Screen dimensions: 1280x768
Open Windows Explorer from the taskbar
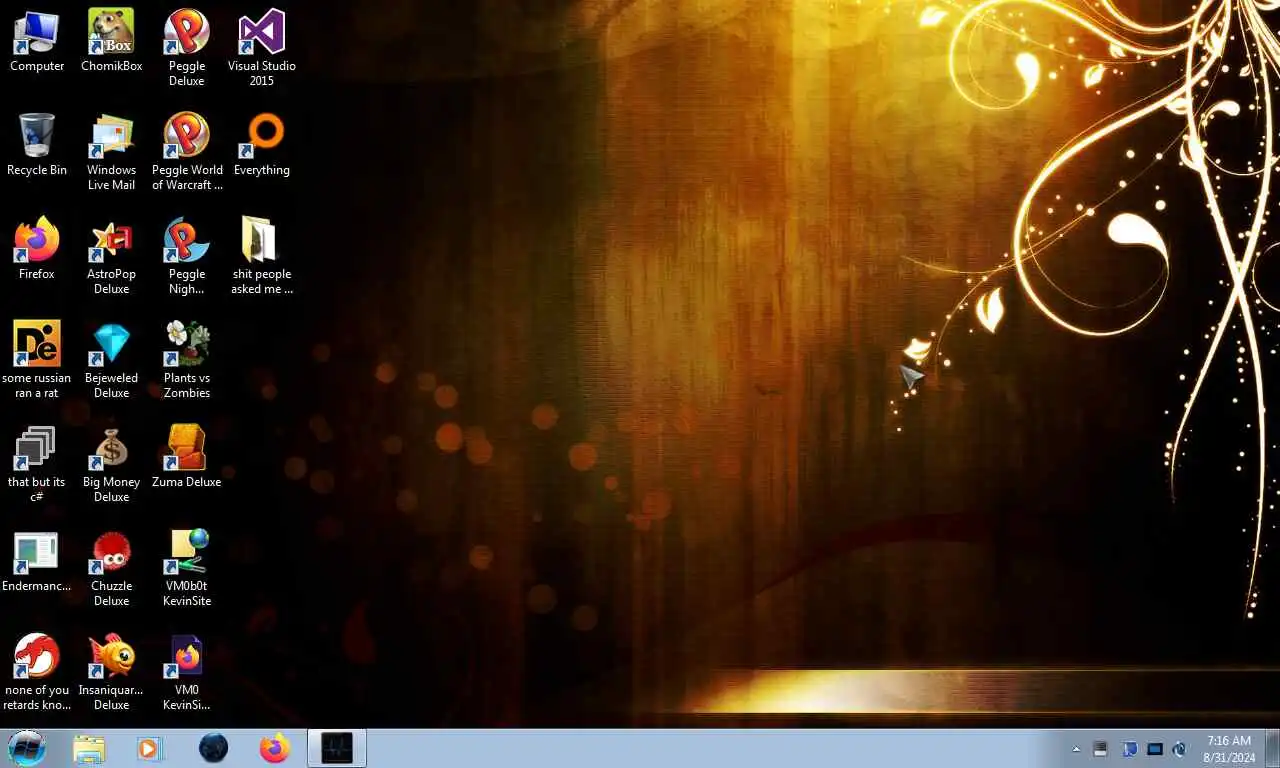pos(89,748)
